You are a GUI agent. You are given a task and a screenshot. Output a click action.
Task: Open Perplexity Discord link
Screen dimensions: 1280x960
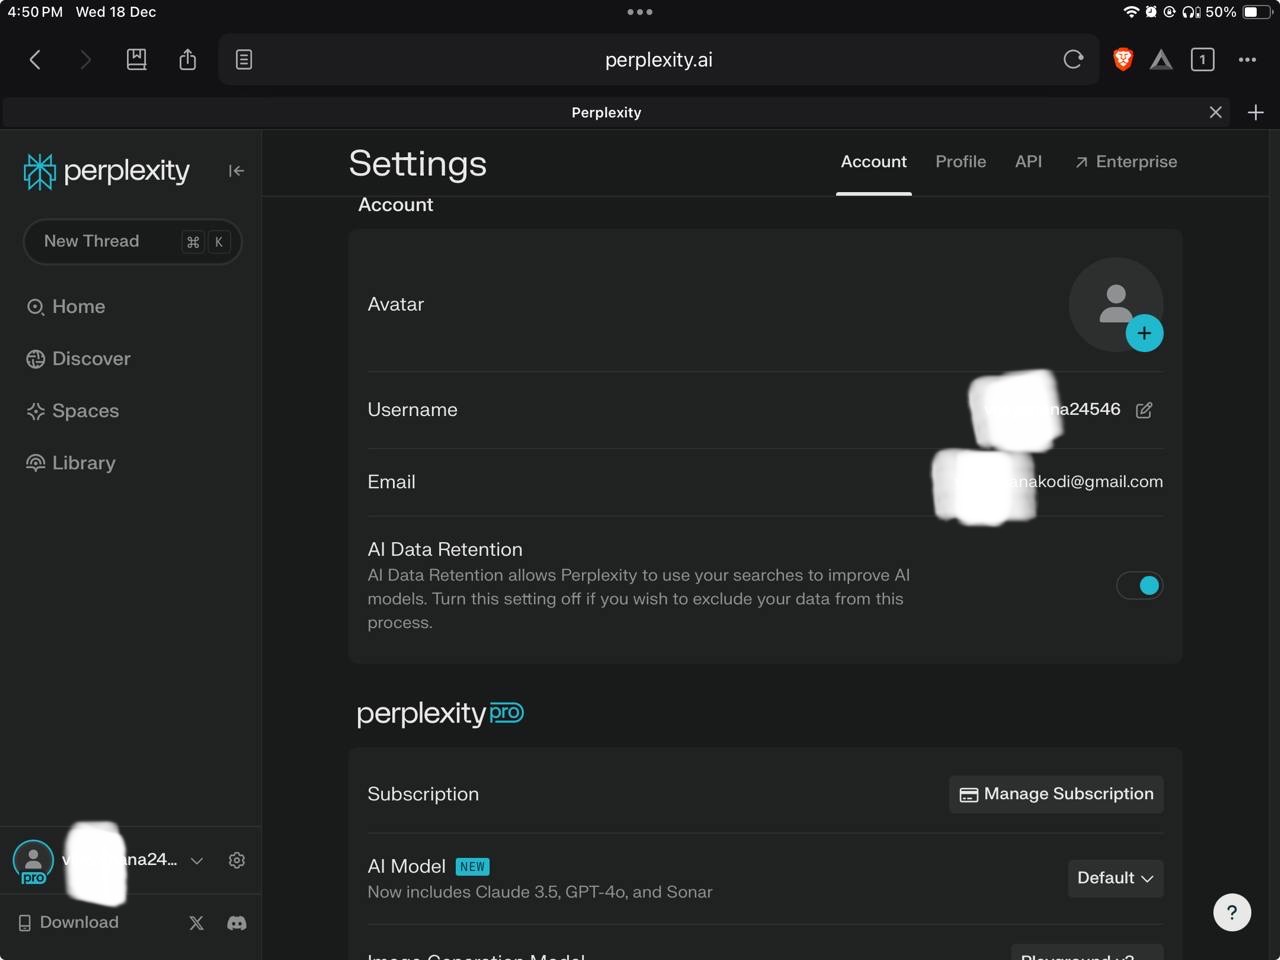[237, 923]
